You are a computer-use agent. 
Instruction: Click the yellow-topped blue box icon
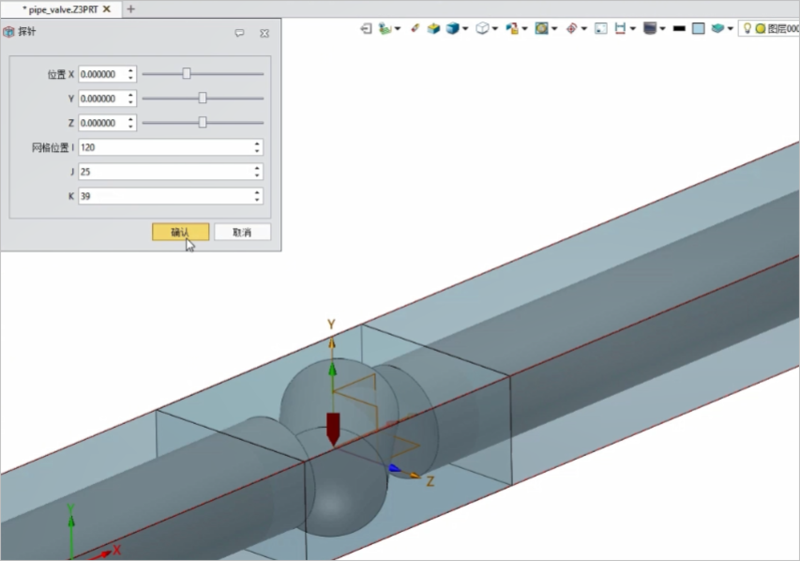433,29
